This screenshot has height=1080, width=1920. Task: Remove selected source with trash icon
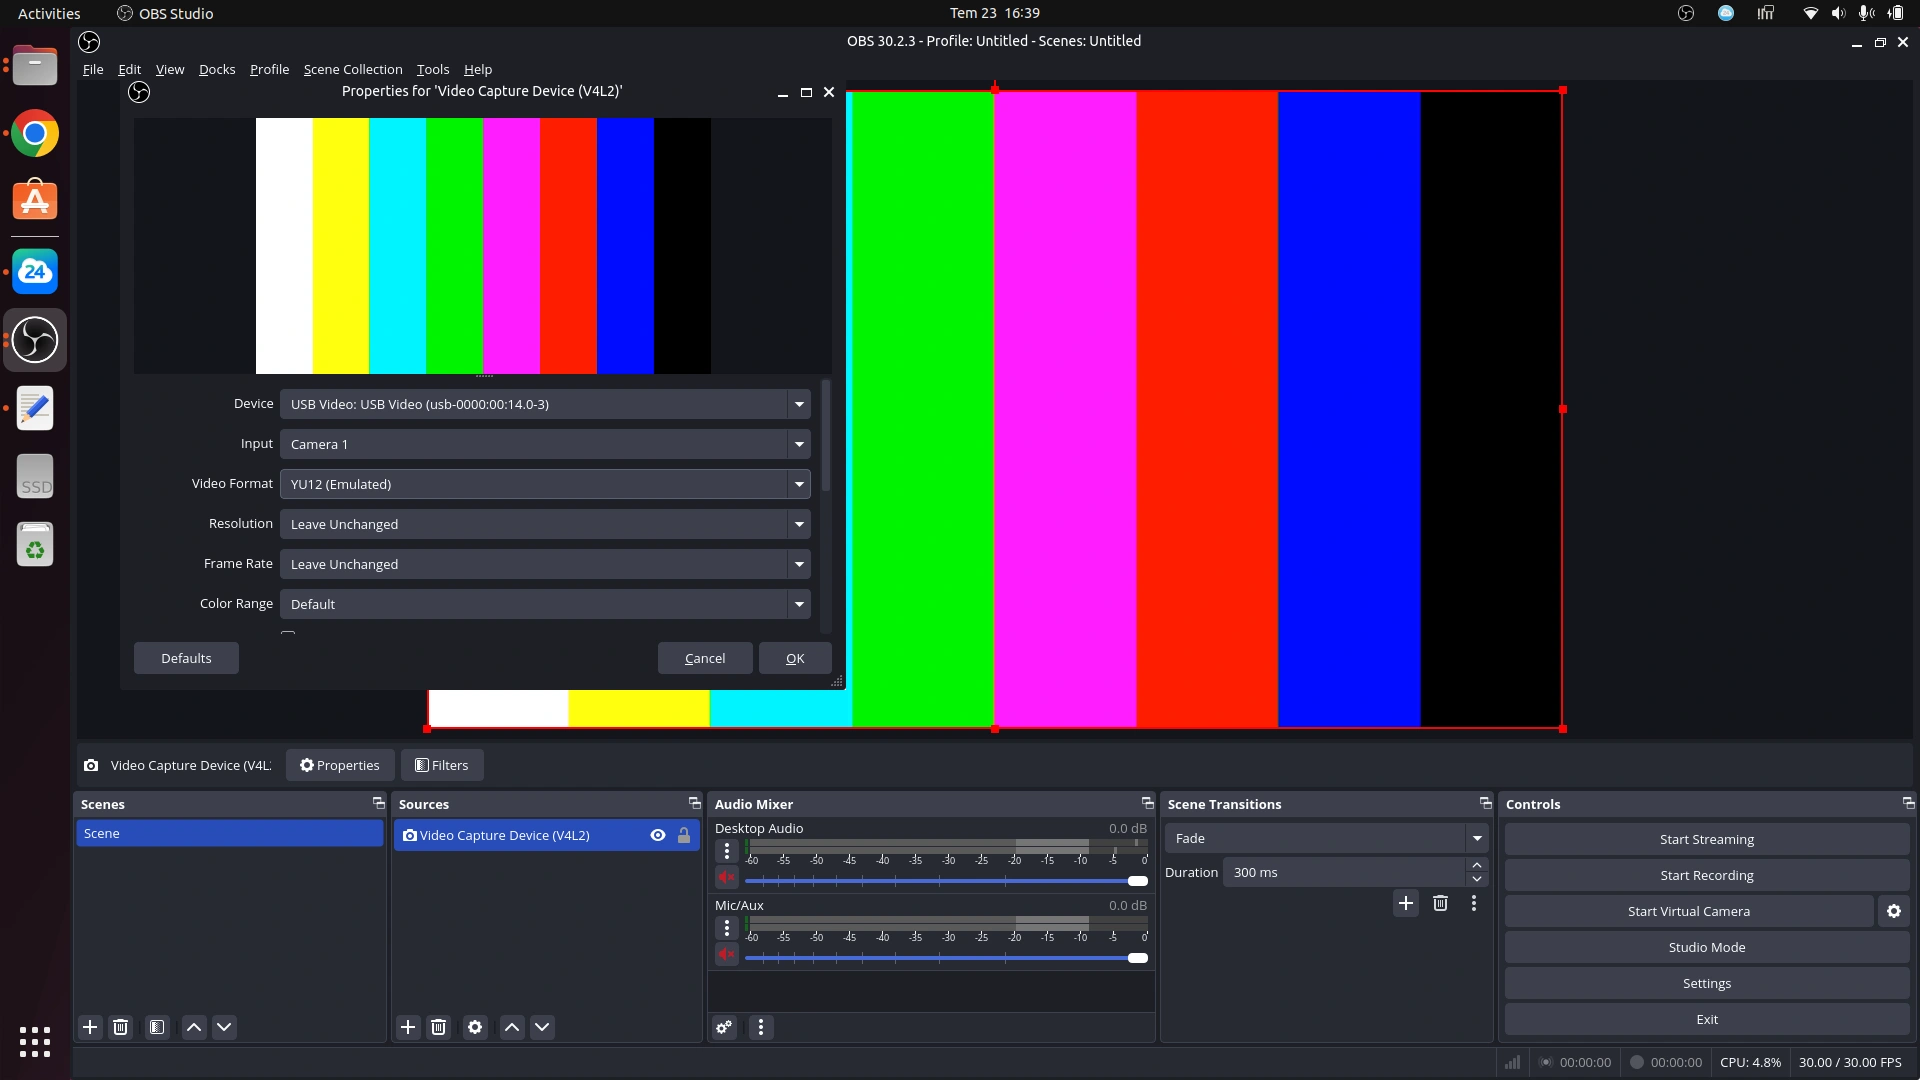[x=438, y=1027]
